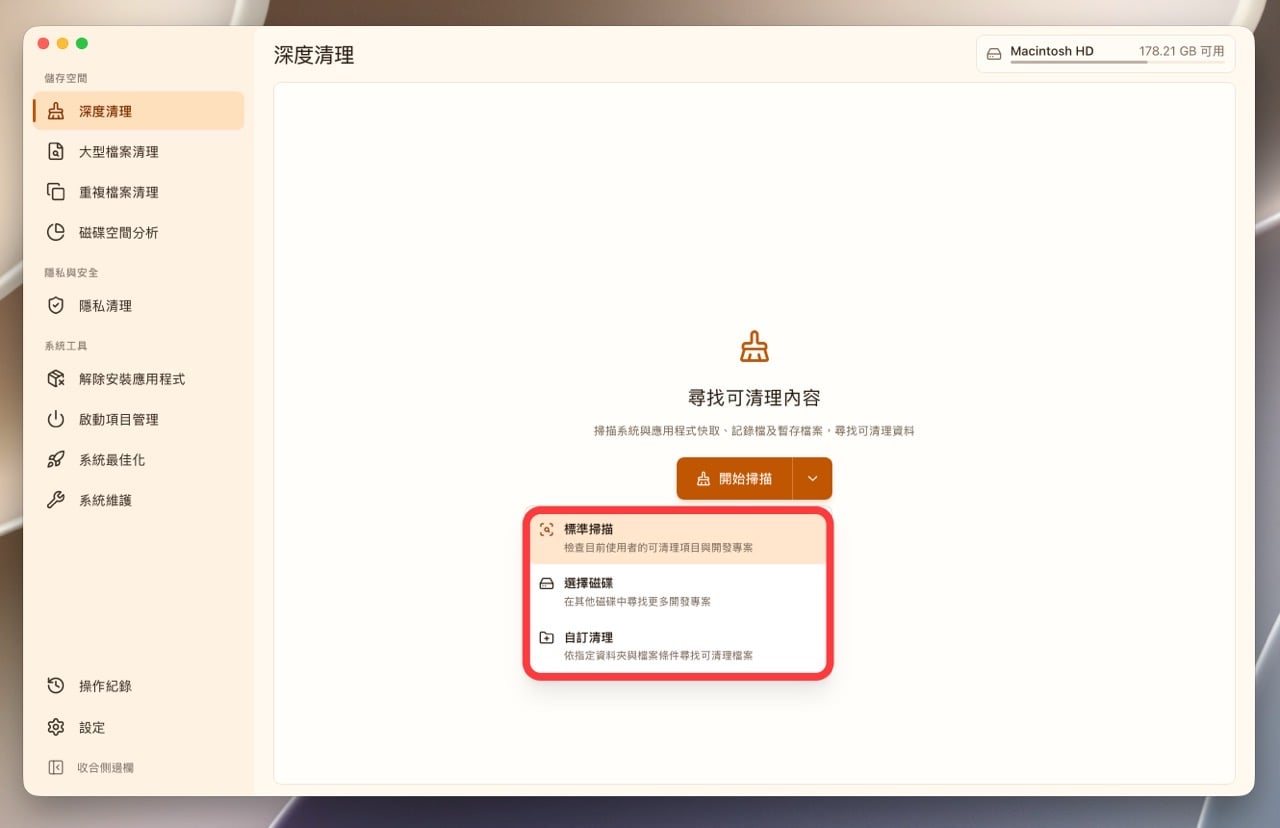
Task: Select the 隱私清理 sidebar label
Action: coord(105,306)
